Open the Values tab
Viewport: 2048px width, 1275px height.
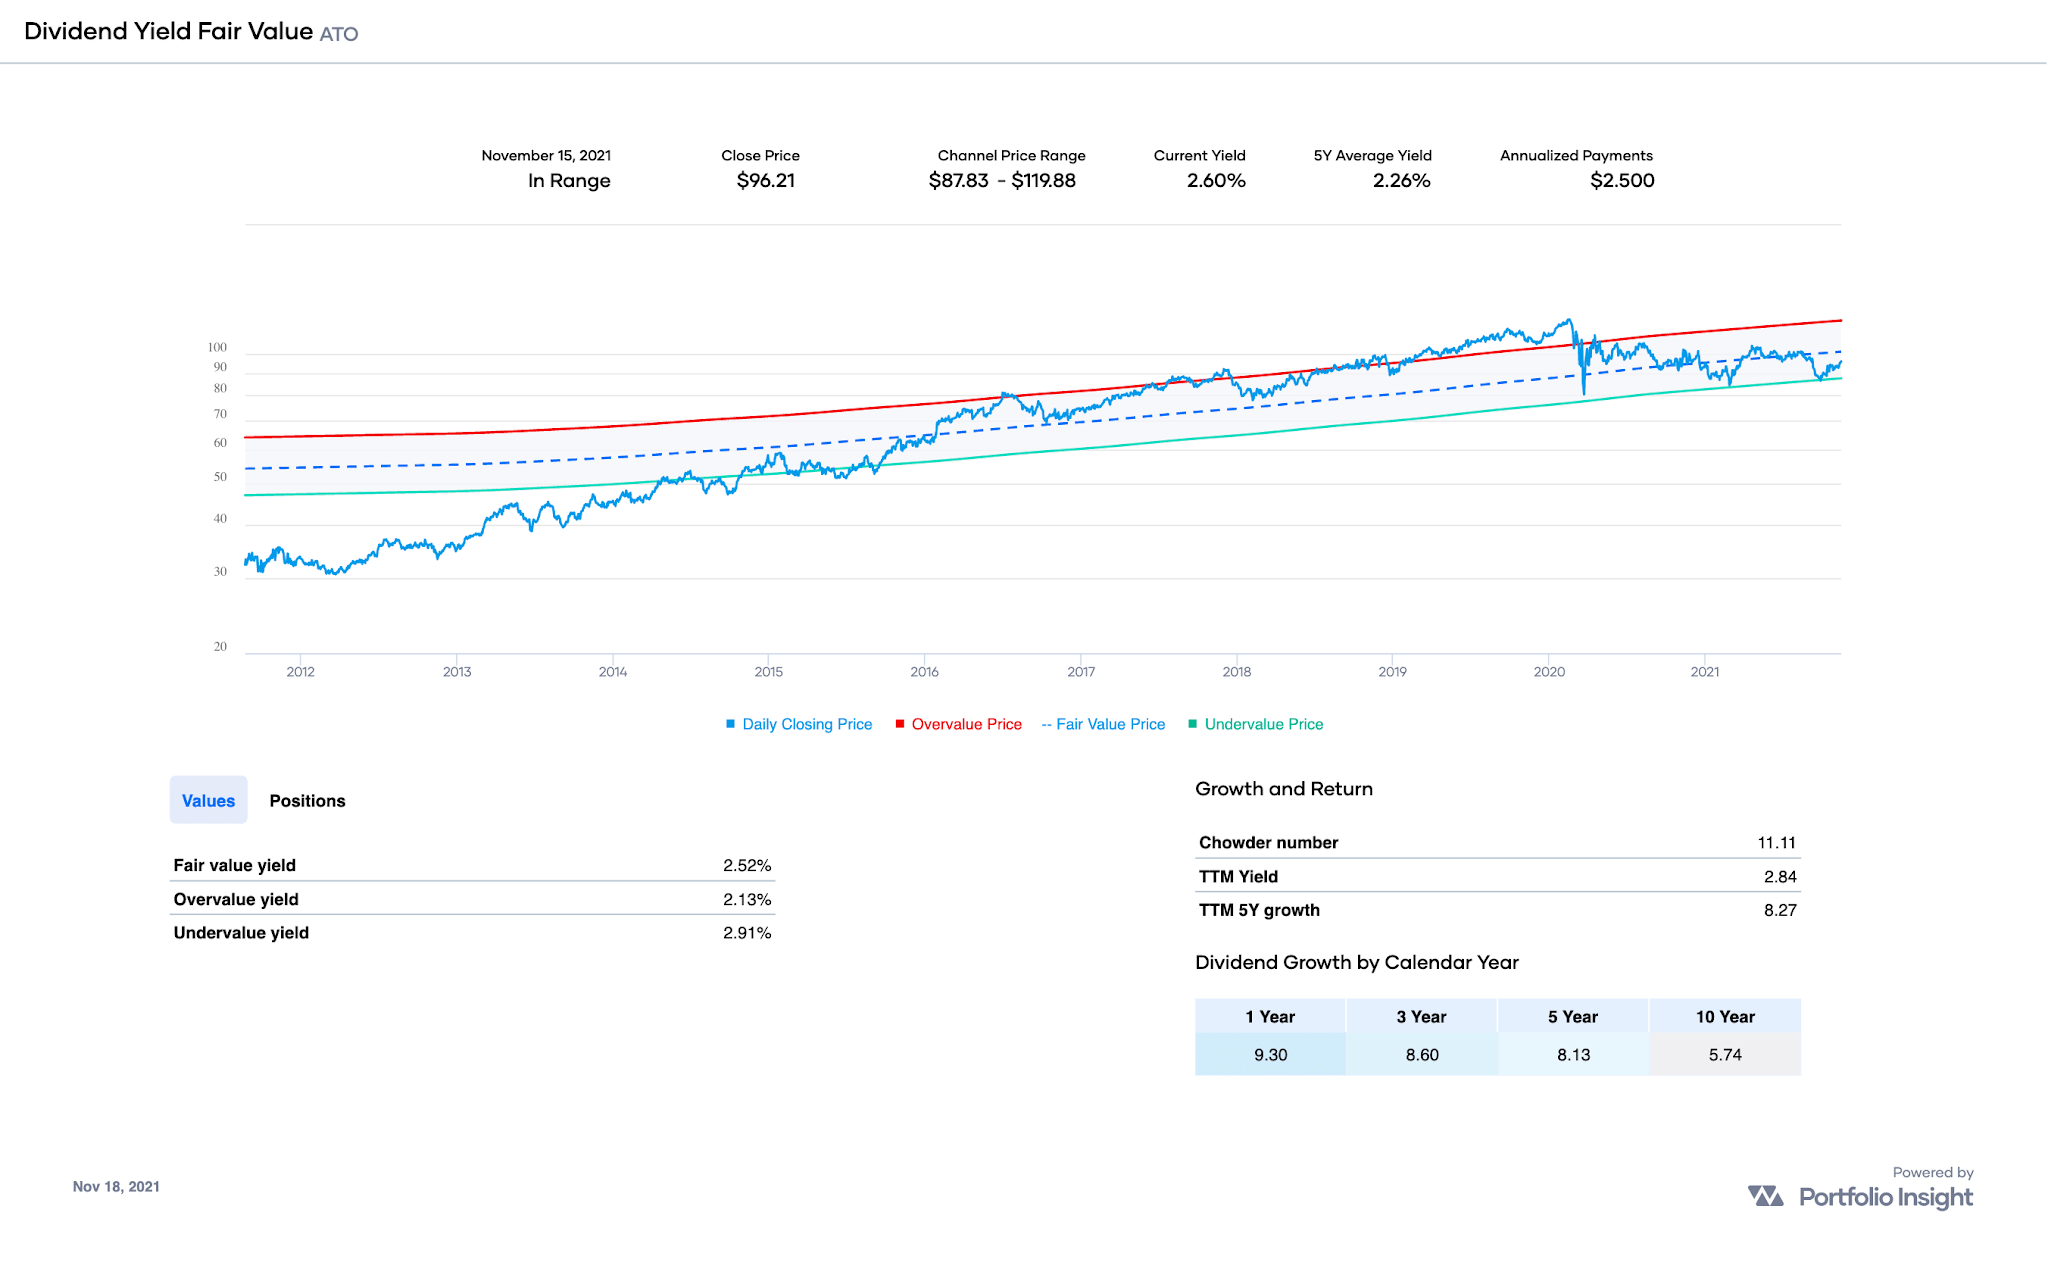(208, 800)
